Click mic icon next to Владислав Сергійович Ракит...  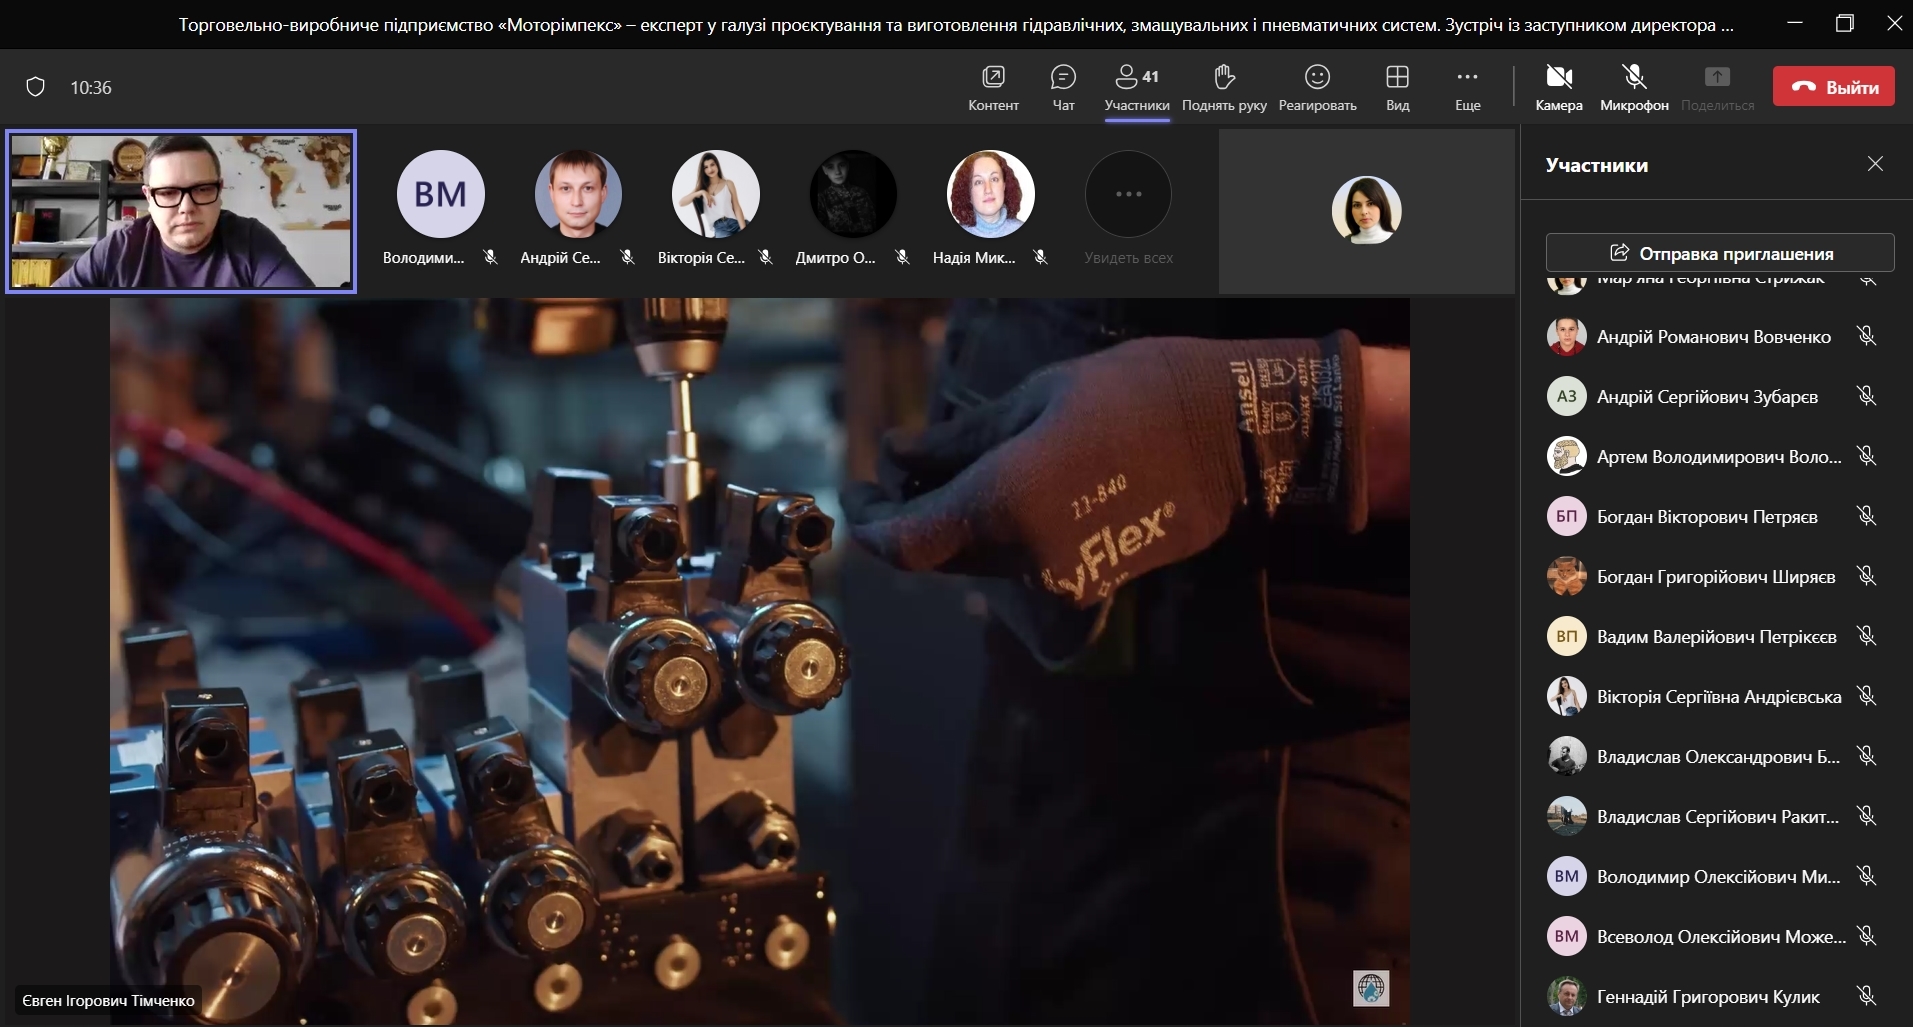point(1866,816)
